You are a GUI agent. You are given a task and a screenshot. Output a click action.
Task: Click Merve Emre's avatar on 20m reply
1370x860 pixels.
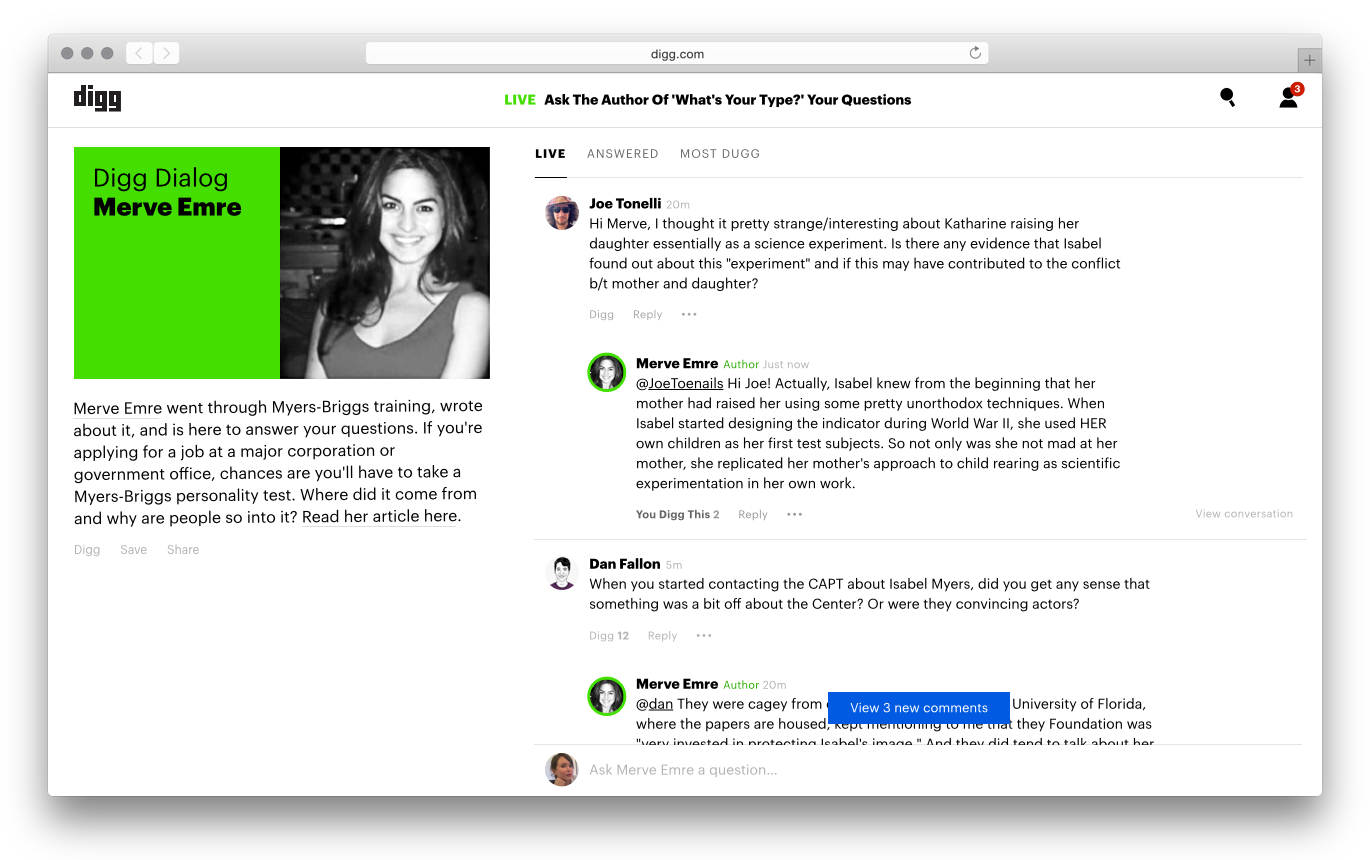(x=606, y=696)
